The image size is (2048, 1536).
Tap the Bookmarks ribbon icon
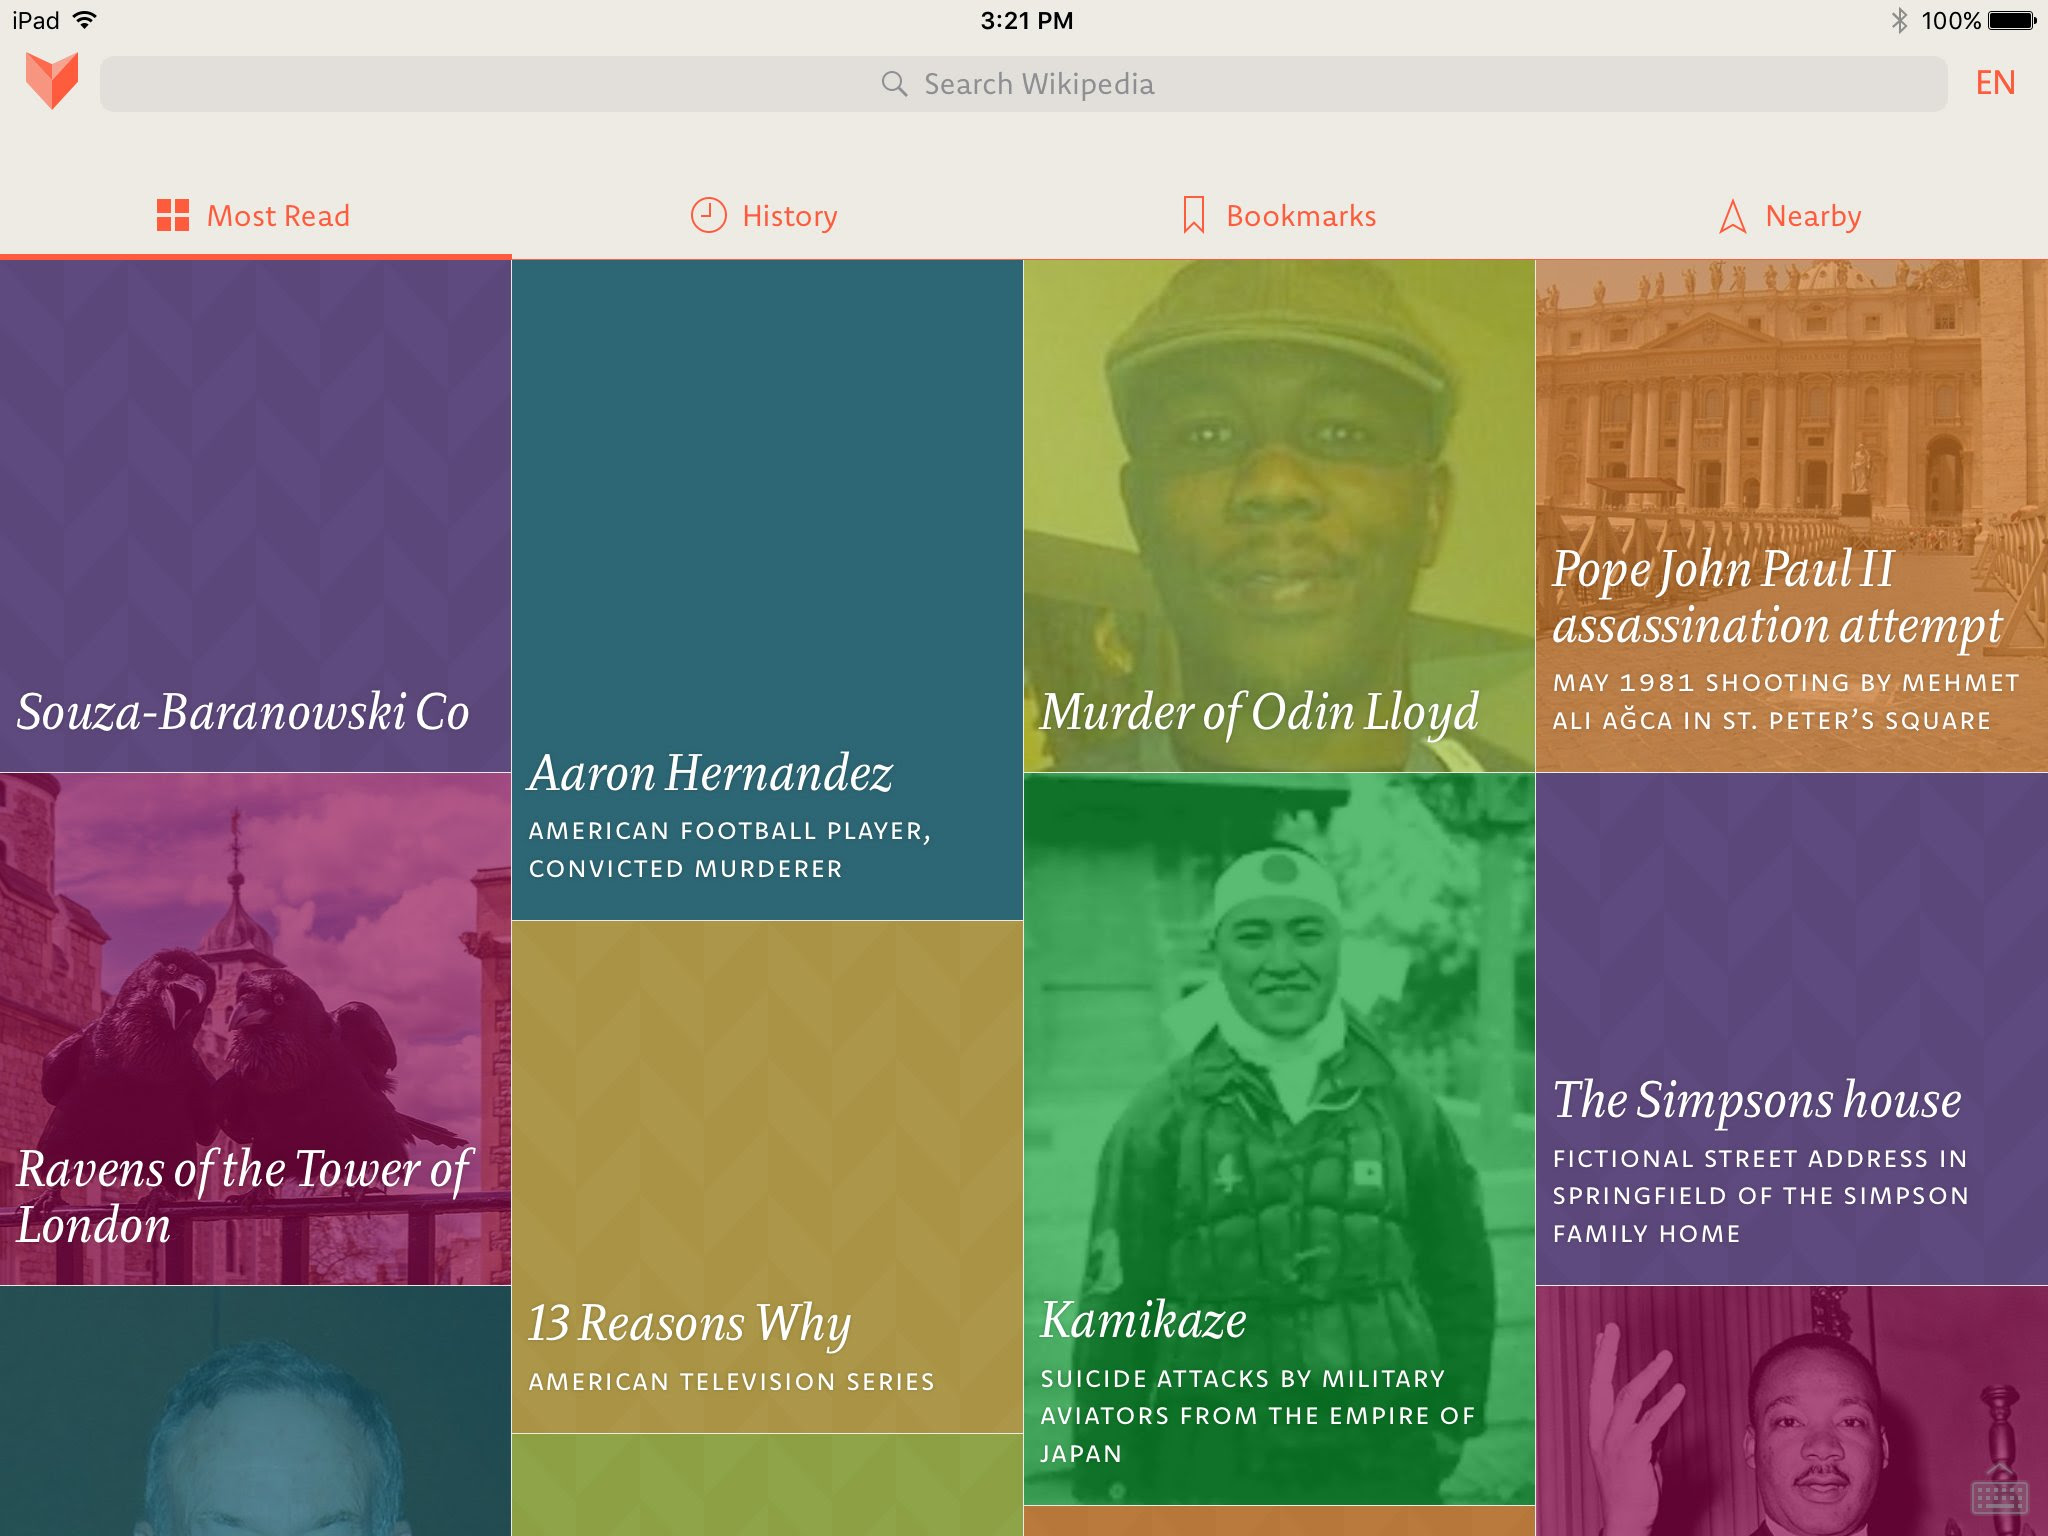pos(1193,215)
